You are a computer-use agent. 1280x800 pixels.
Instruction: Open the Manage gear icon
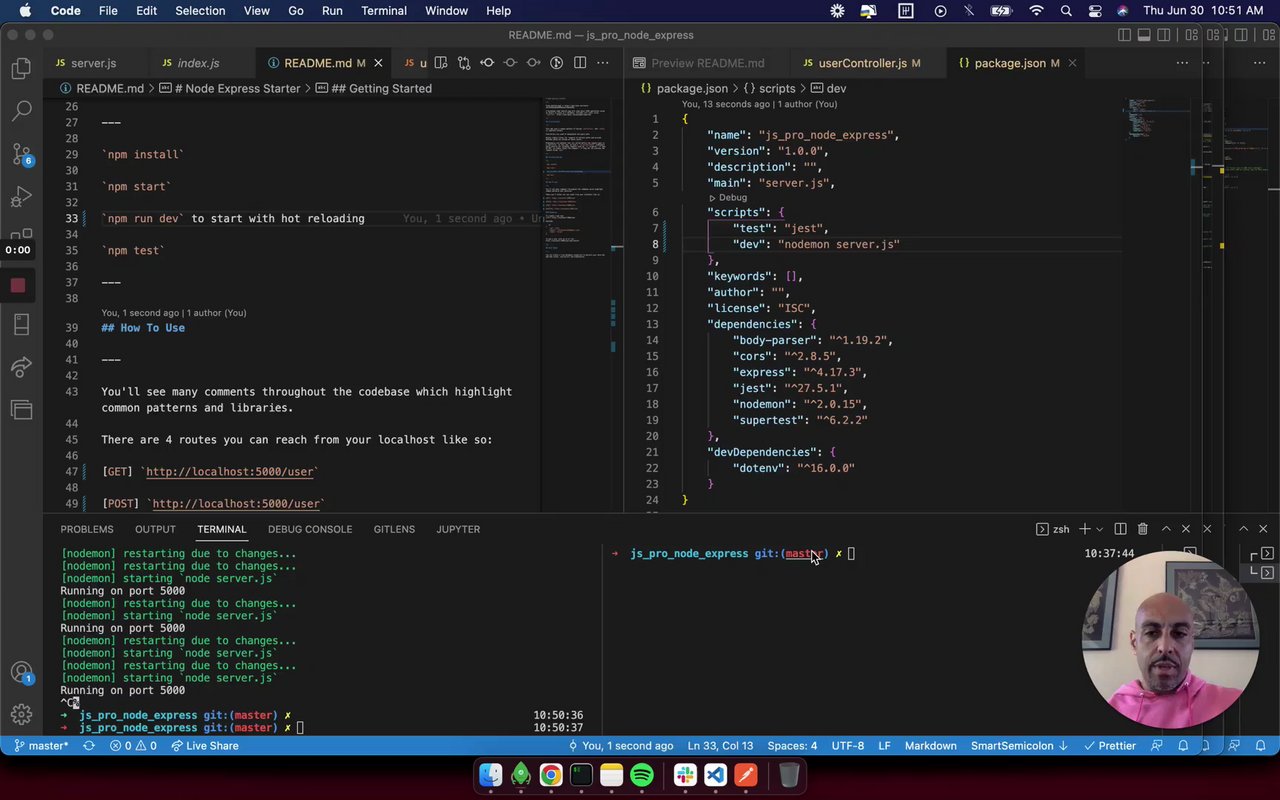(21, 714)
